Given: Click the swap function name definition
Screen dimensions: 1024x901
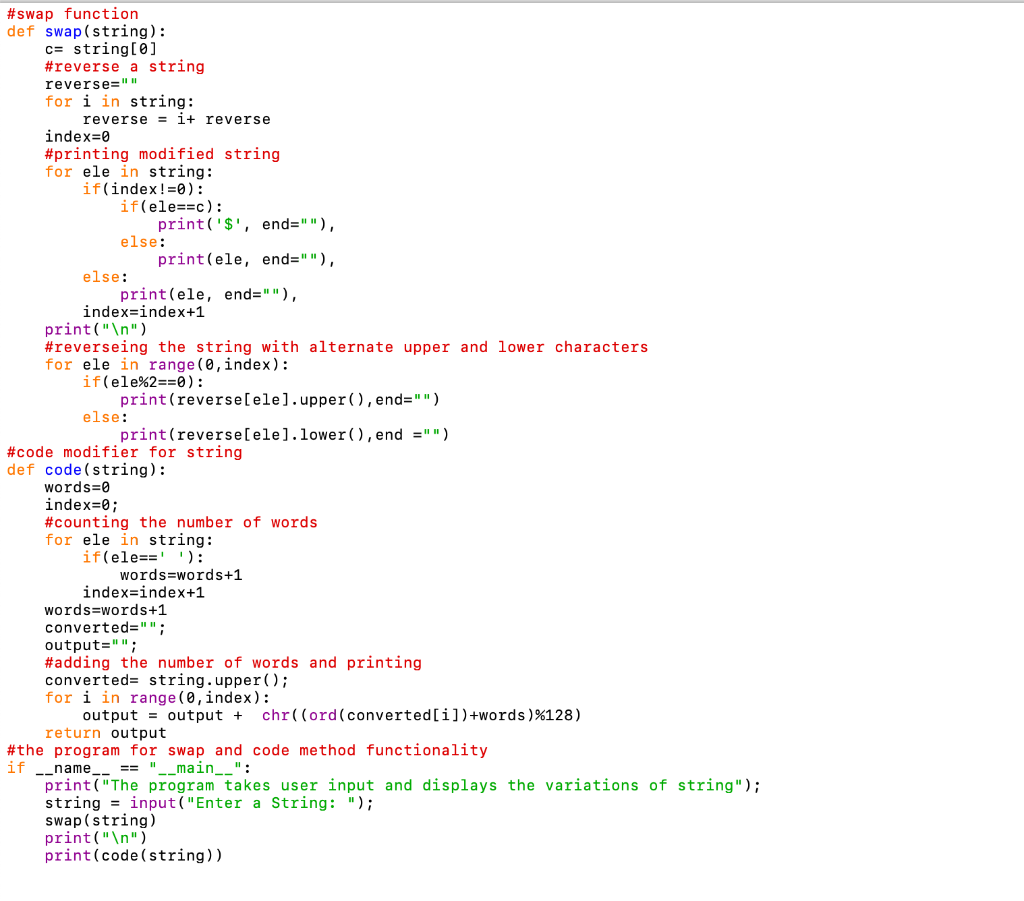Looking at the screenshot, I should [62, 31].
